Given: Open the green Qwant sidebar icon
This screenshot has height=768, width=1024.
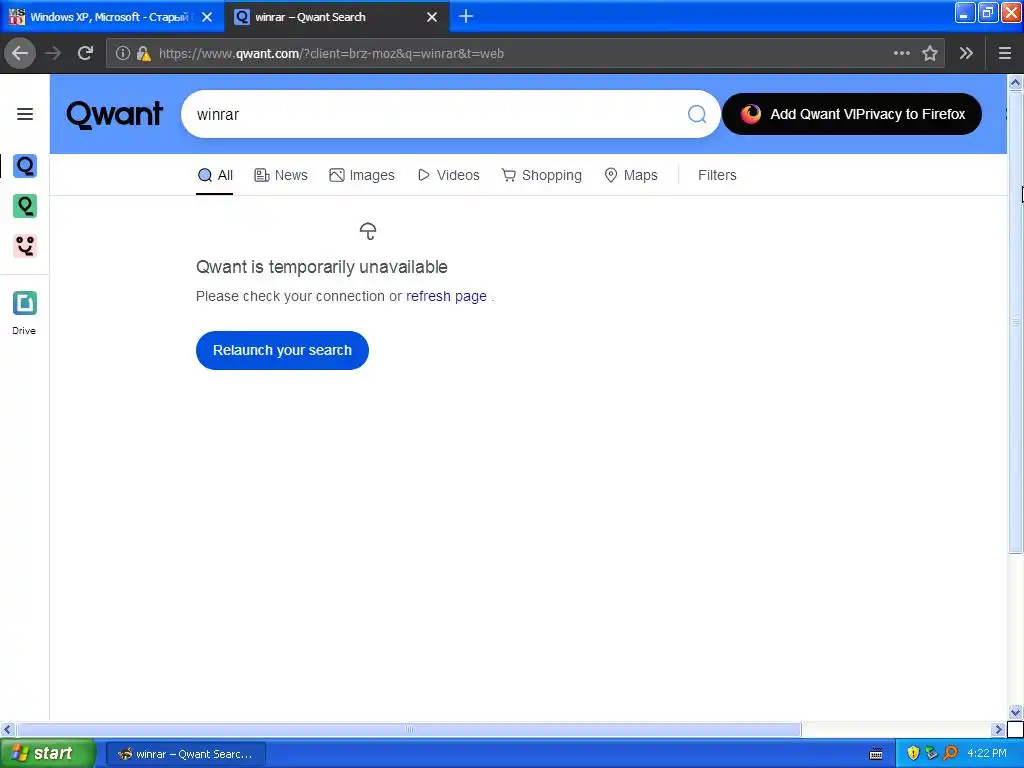Looking at the screenshot, I should click(25, 206).
